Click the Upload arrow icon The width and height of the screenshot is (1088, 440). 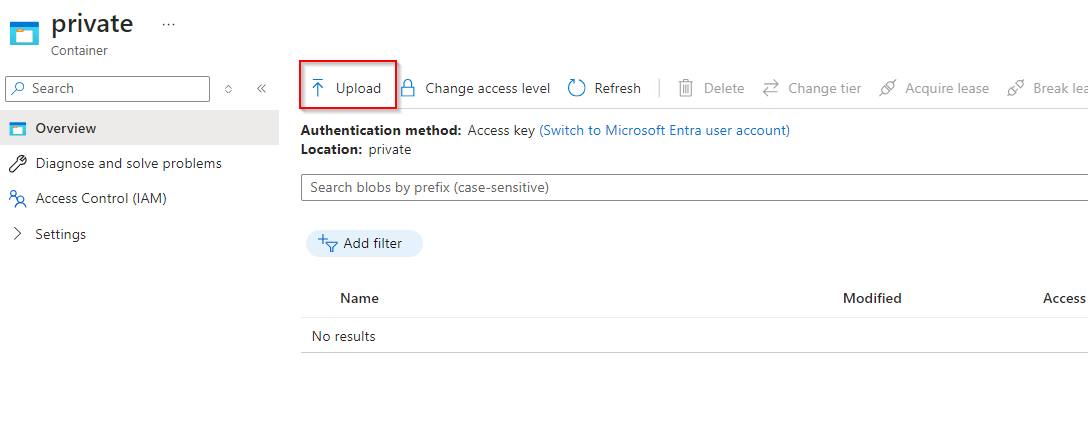(318, 88)
